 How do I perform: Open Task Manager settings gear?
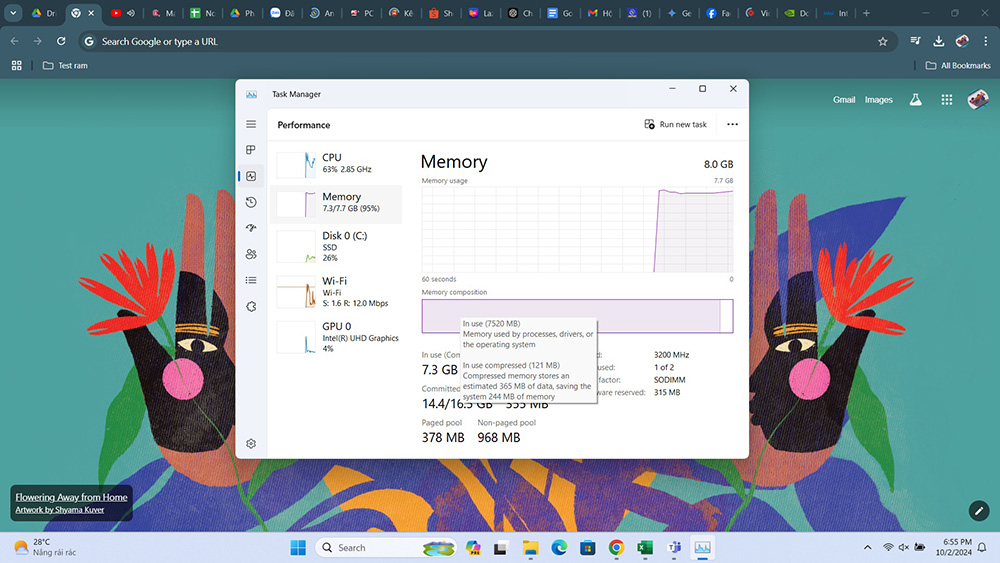click(251, 443)
